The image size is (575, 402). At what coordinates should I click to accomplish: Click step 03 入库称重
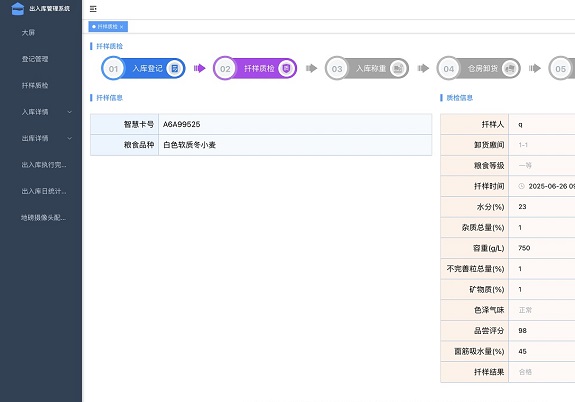(367, 68)
